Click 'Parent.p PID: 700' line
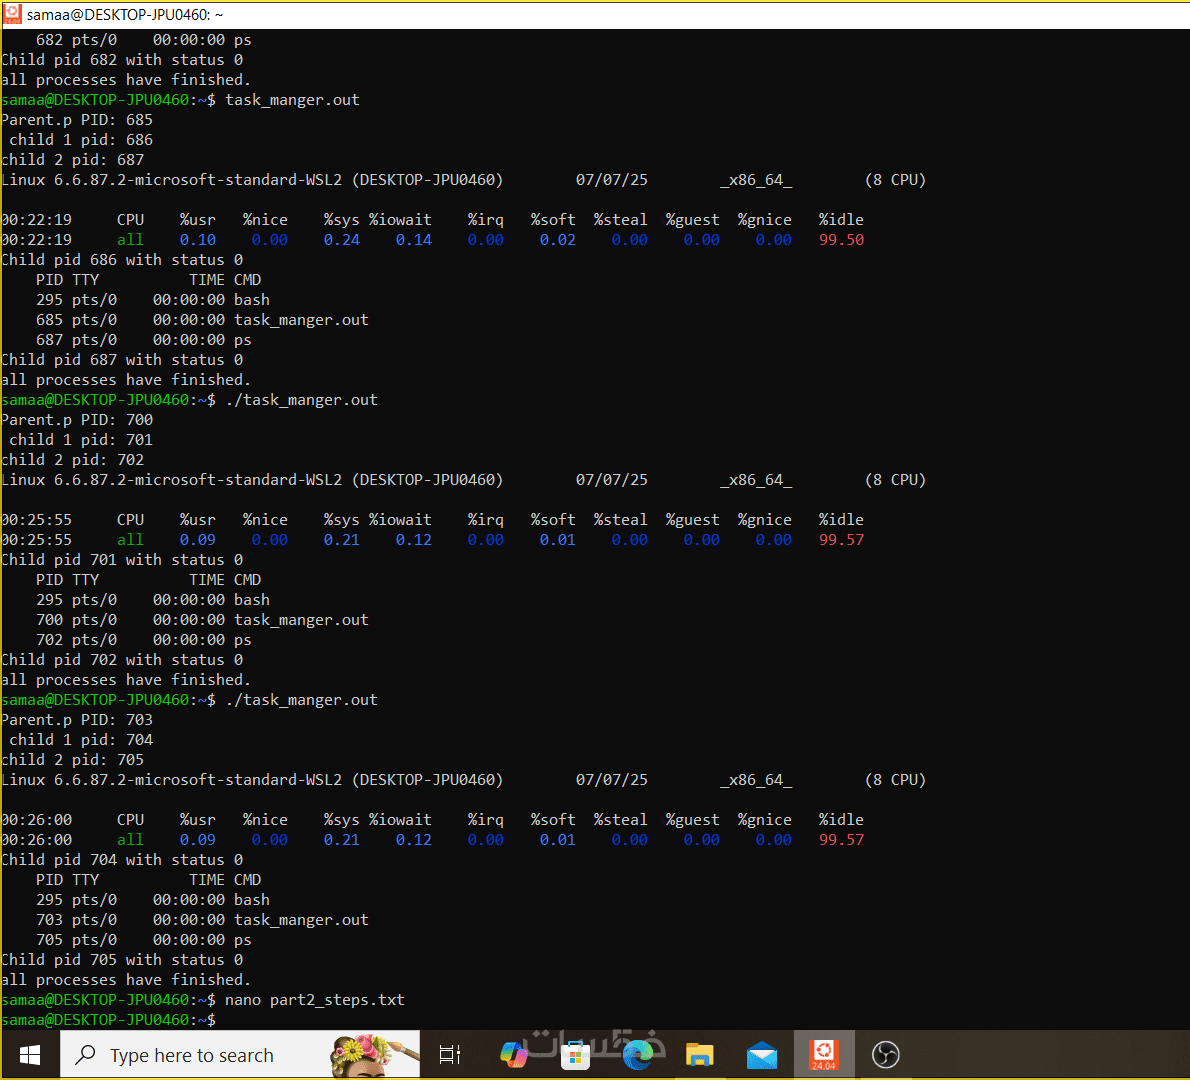 click(x=77, y=420)
